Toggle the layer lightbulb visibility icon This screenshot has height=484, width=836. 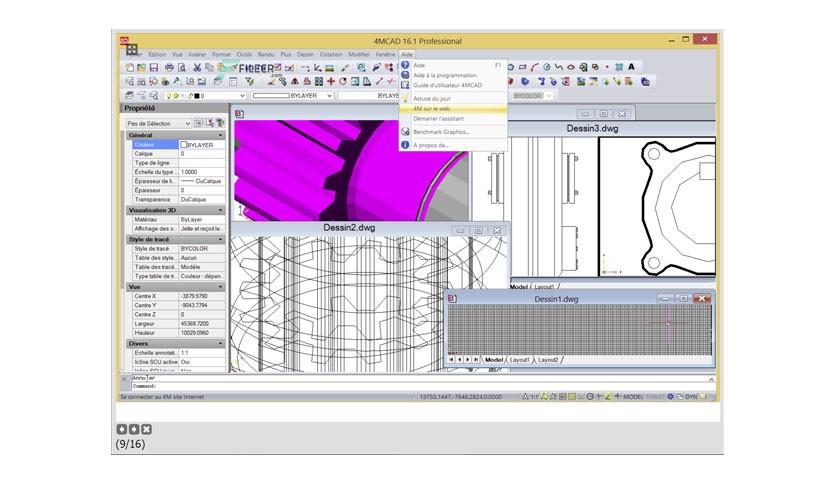[170, 96]
